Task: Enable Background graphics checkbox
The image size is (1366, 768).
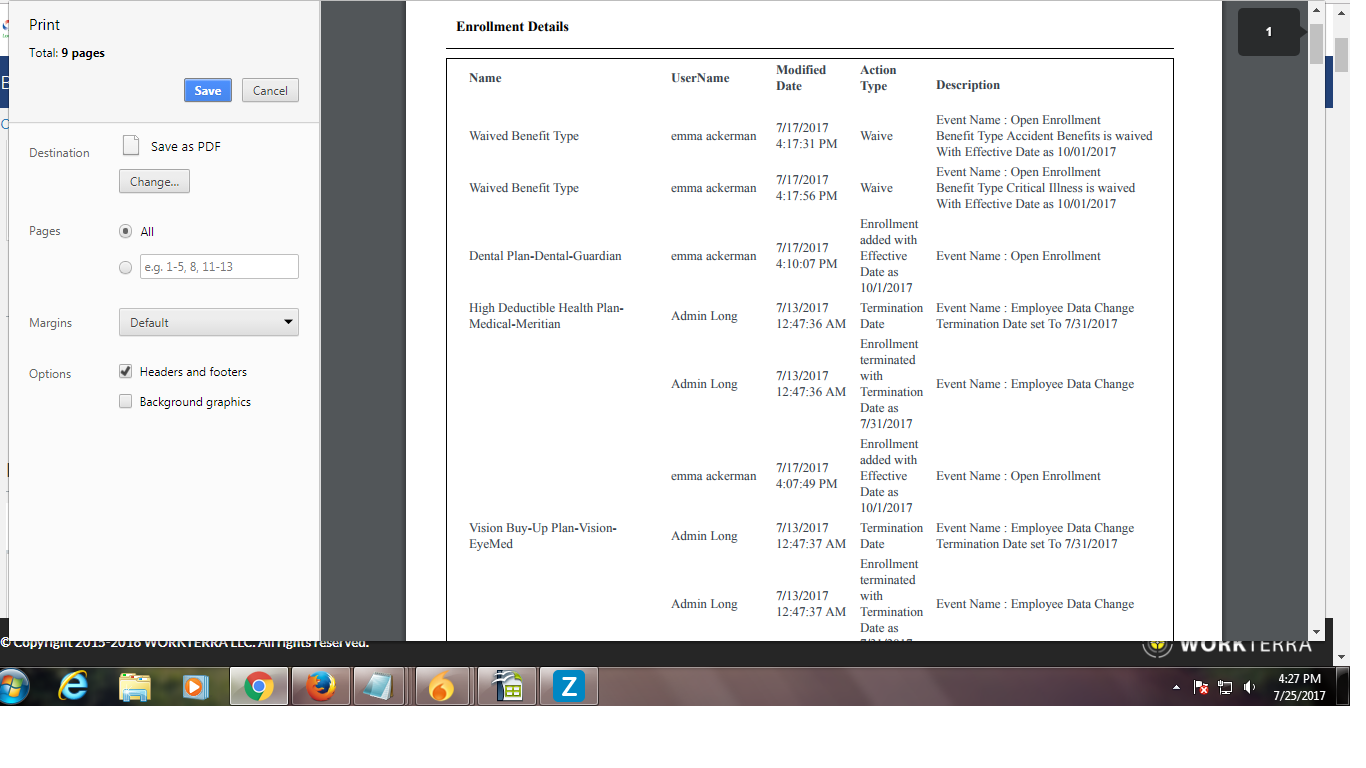Action: (x=126, y=401)
